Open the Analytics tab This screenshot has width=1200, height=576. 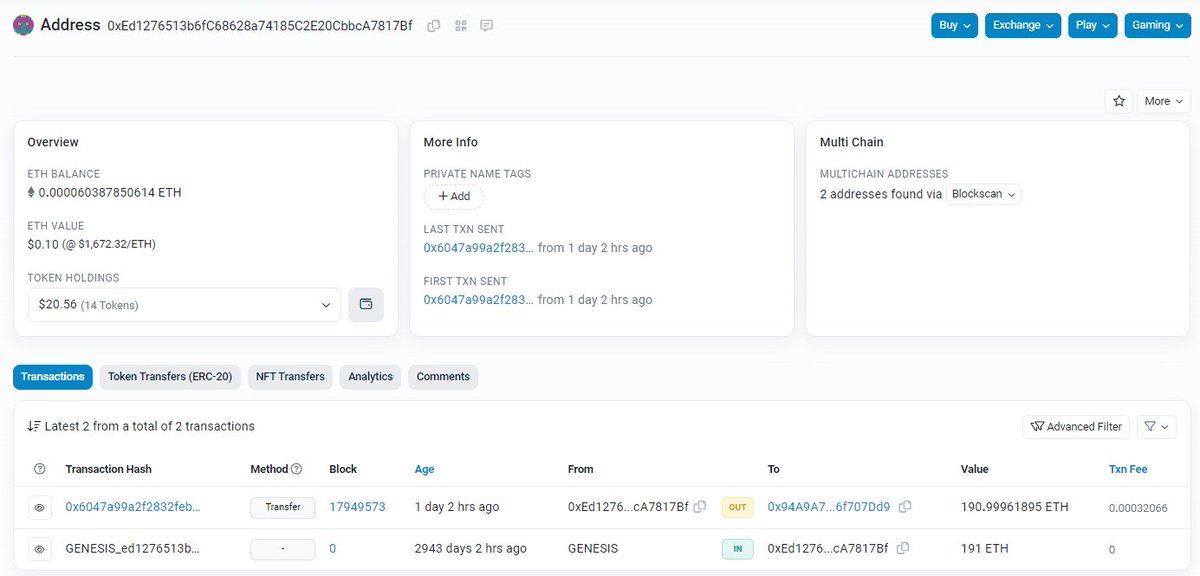(371, 377)
